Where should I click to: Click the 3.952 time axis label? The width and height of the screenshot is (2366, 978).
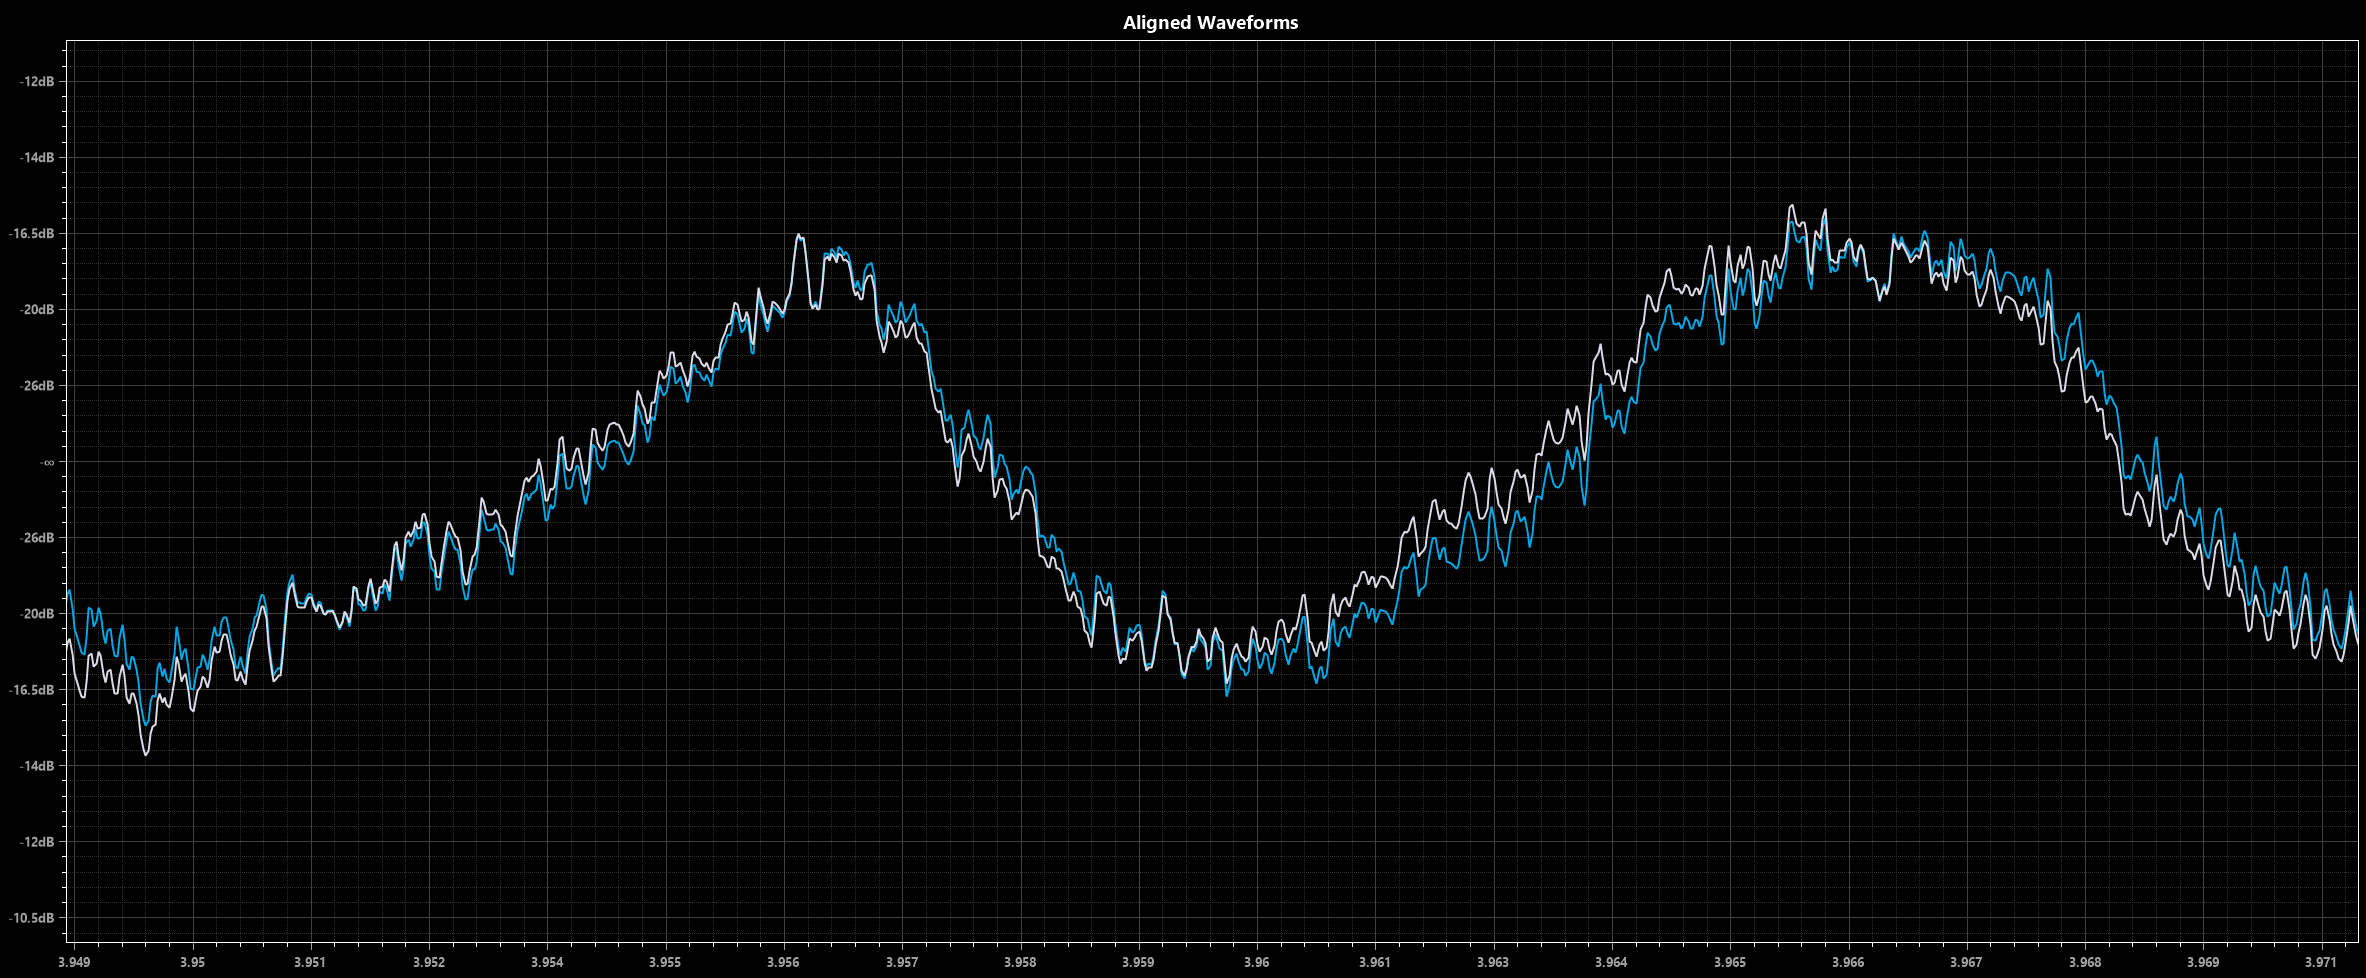click(429, 963)
